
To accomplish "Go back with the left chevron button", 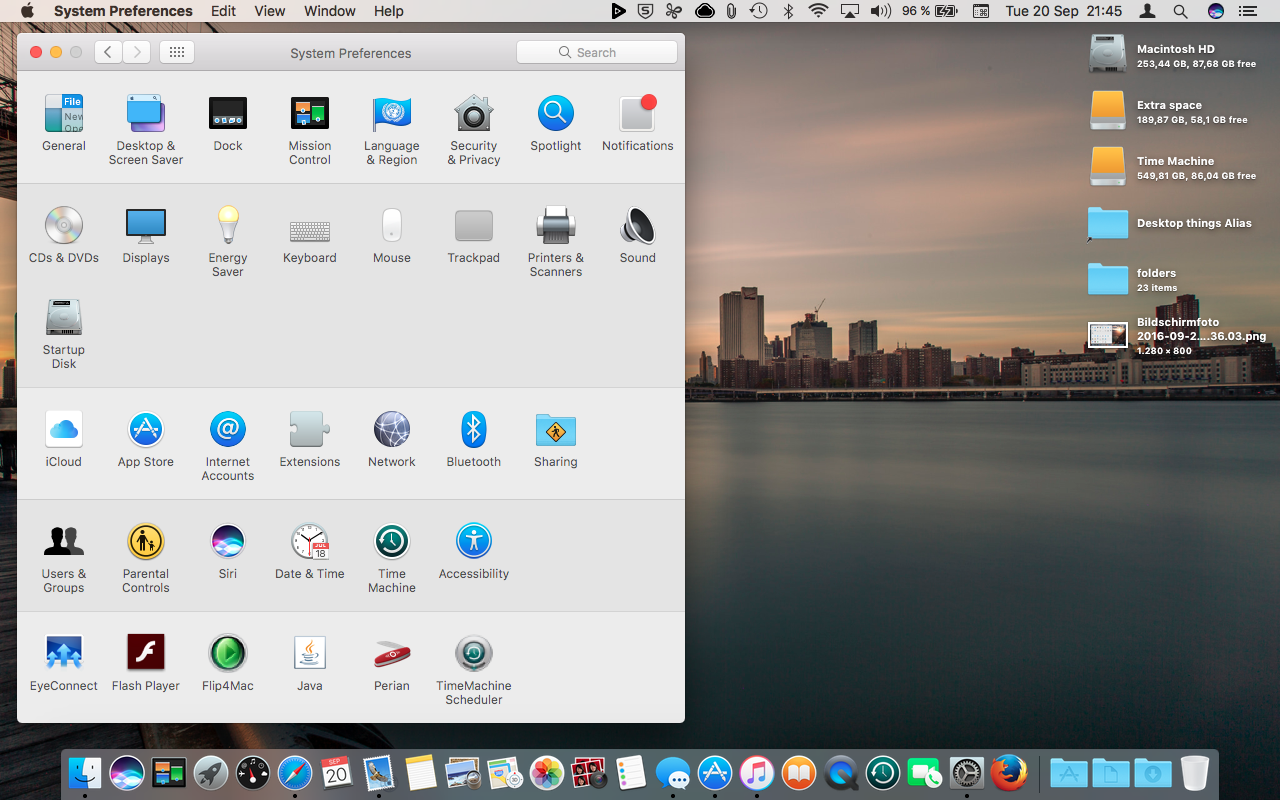I will tap(108, 52).
